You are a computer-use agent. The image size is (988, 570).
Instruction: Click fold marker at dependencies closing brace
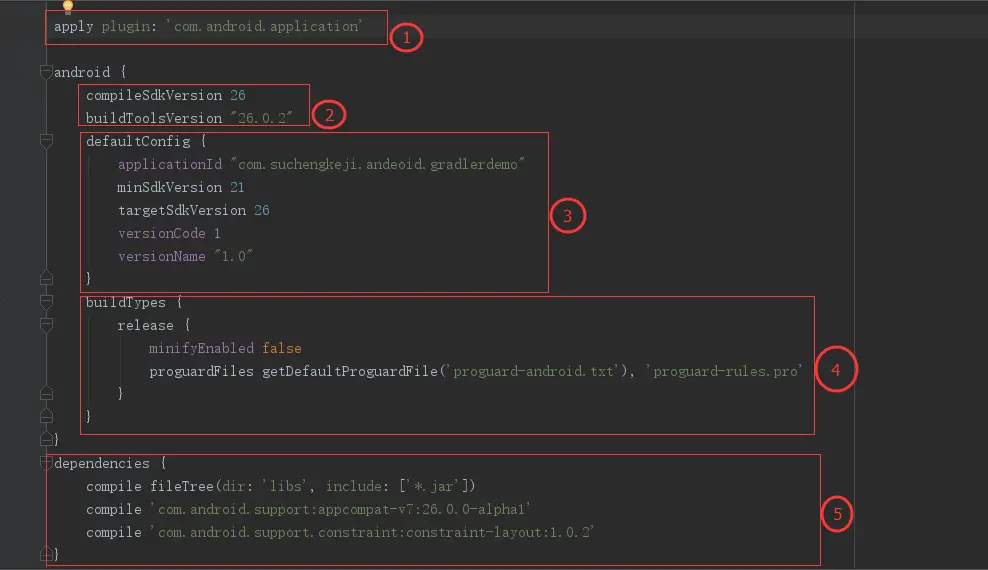tap(46, 554)
